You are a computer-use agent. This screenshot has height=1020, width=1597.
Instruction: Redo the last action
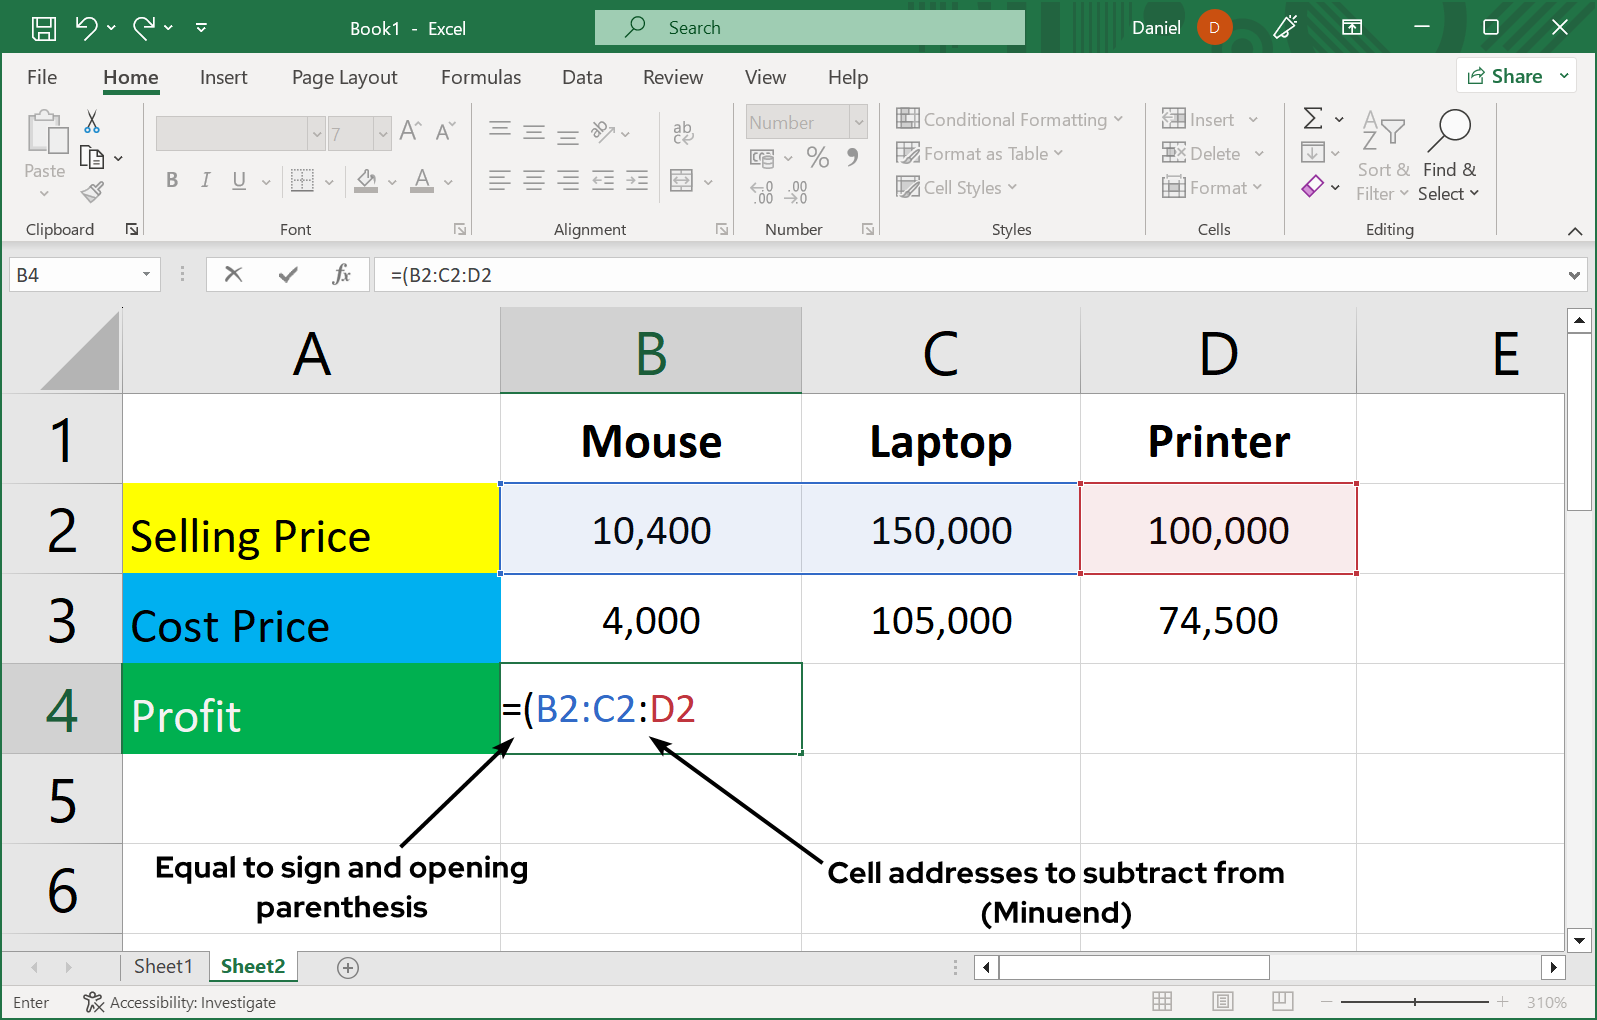[x=144, y=28]
